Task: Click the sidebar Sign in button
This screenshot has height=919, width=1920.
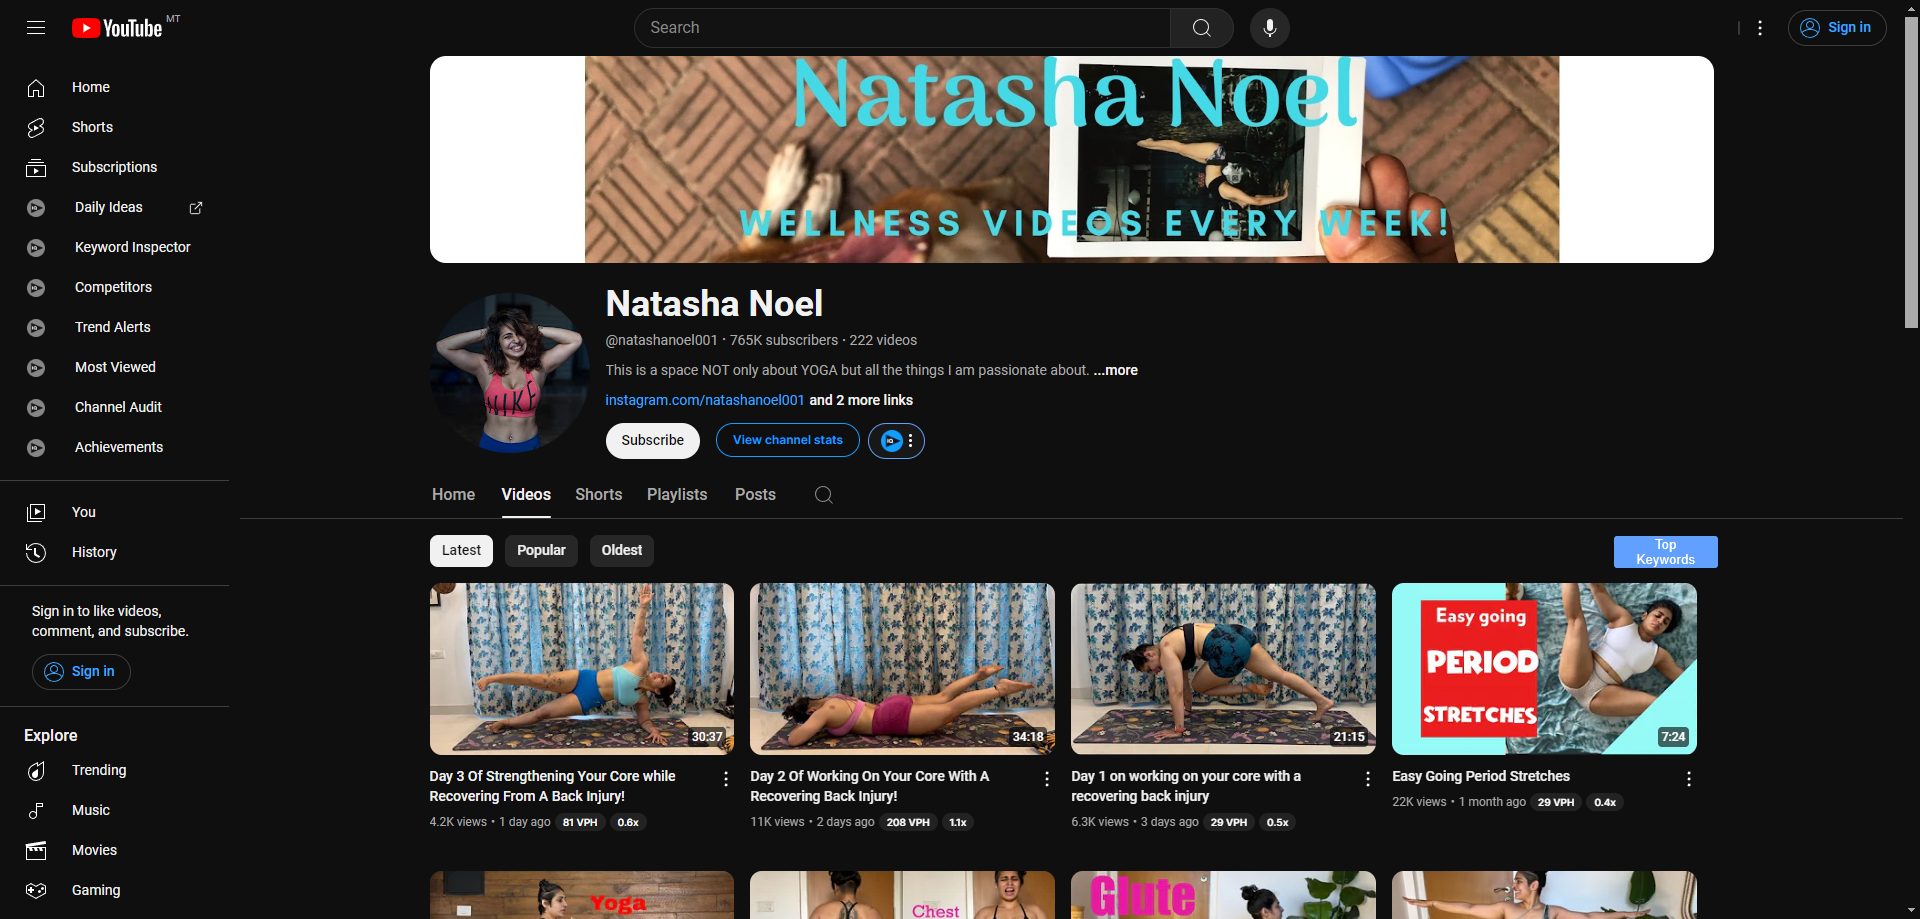Action: tap(81, 672)
